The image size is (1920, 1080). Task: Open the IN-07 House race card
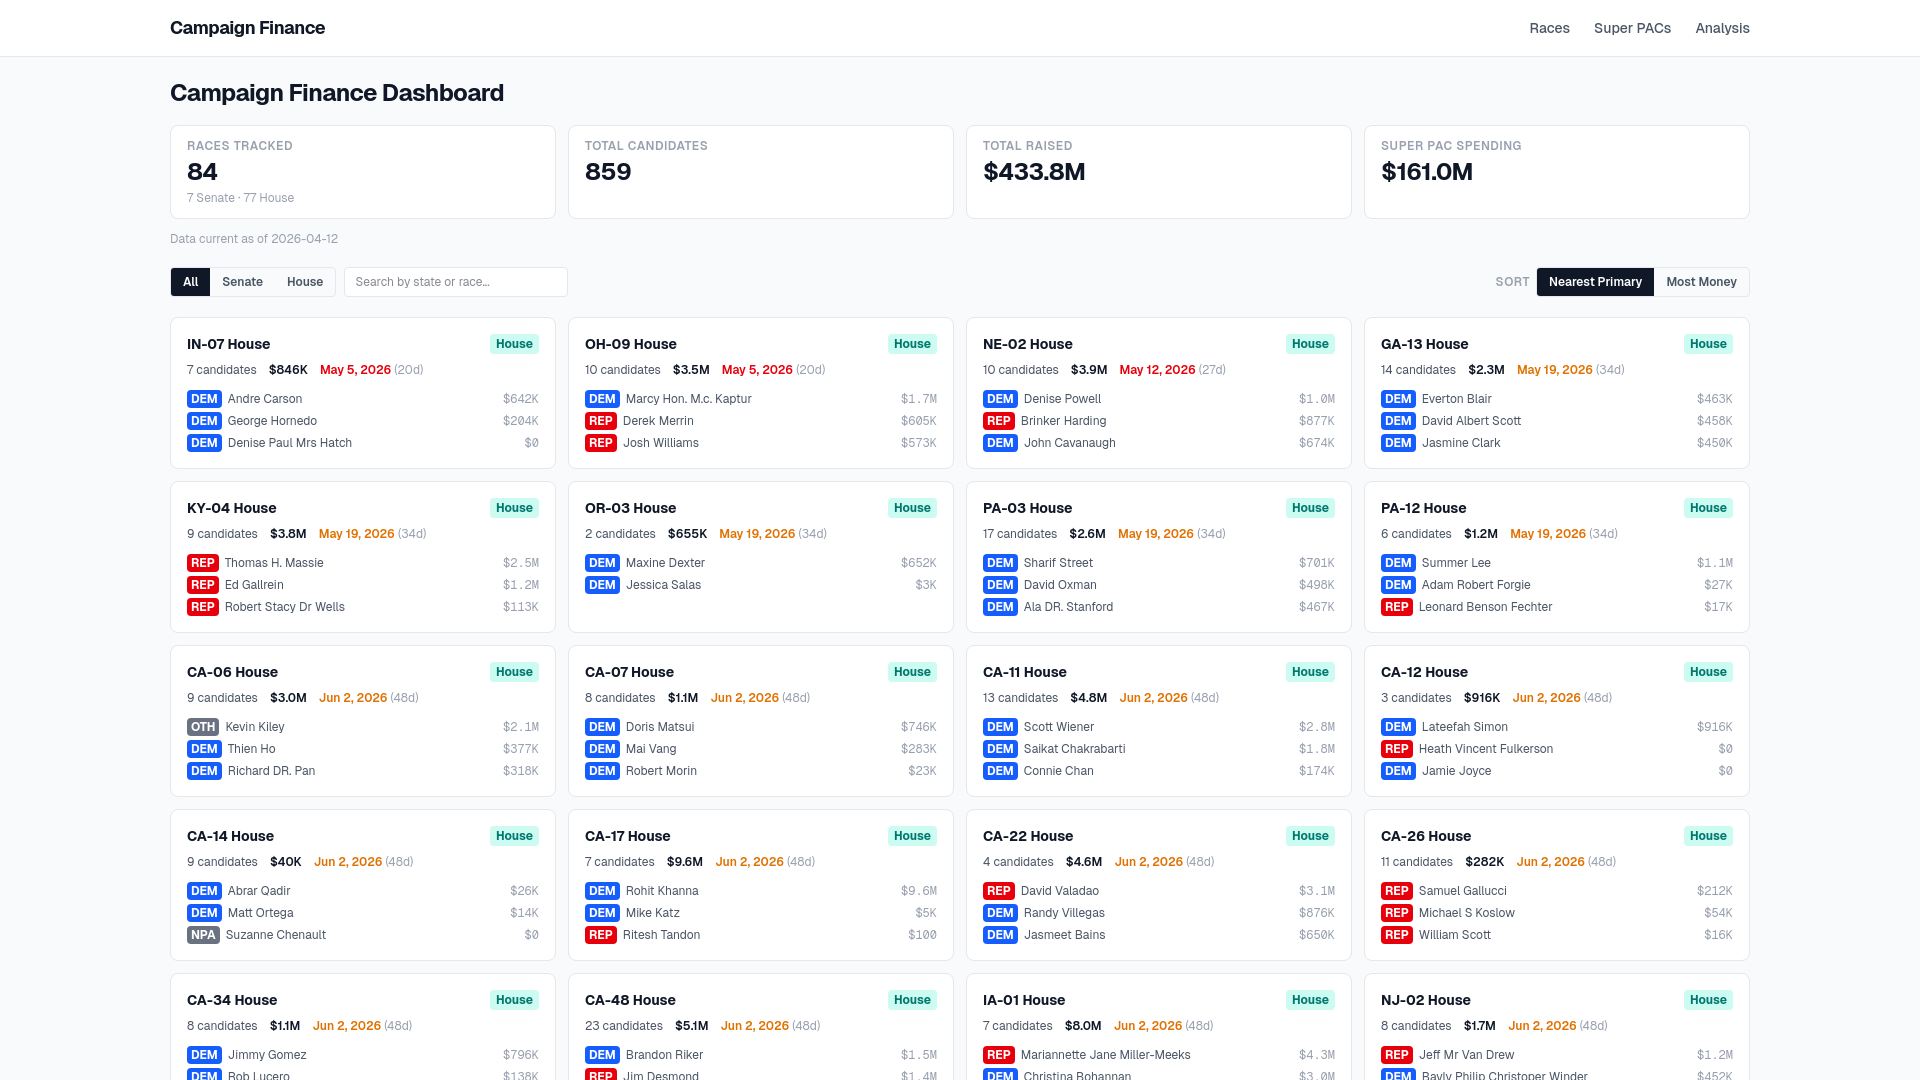[x=363, y=393]
